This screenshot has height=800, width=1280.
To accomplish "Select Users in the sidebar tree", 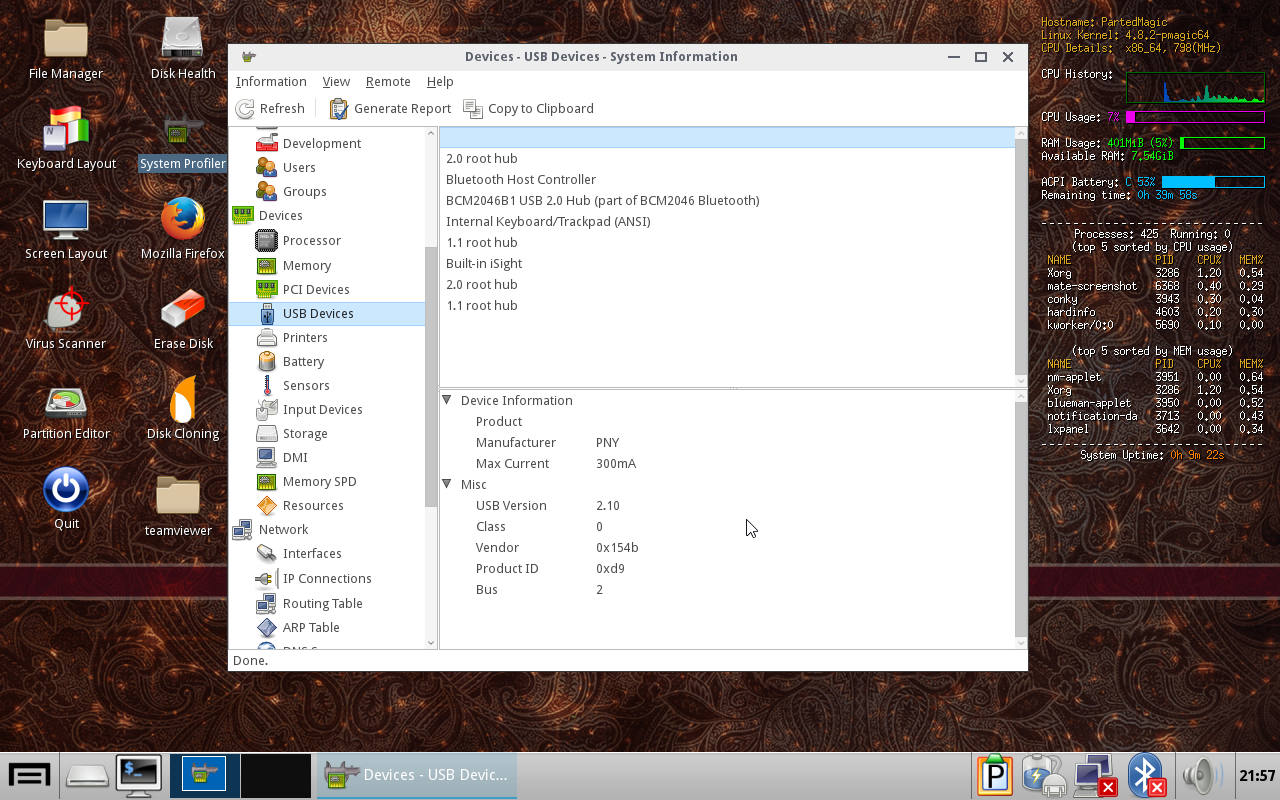I will tap(299, 167).
